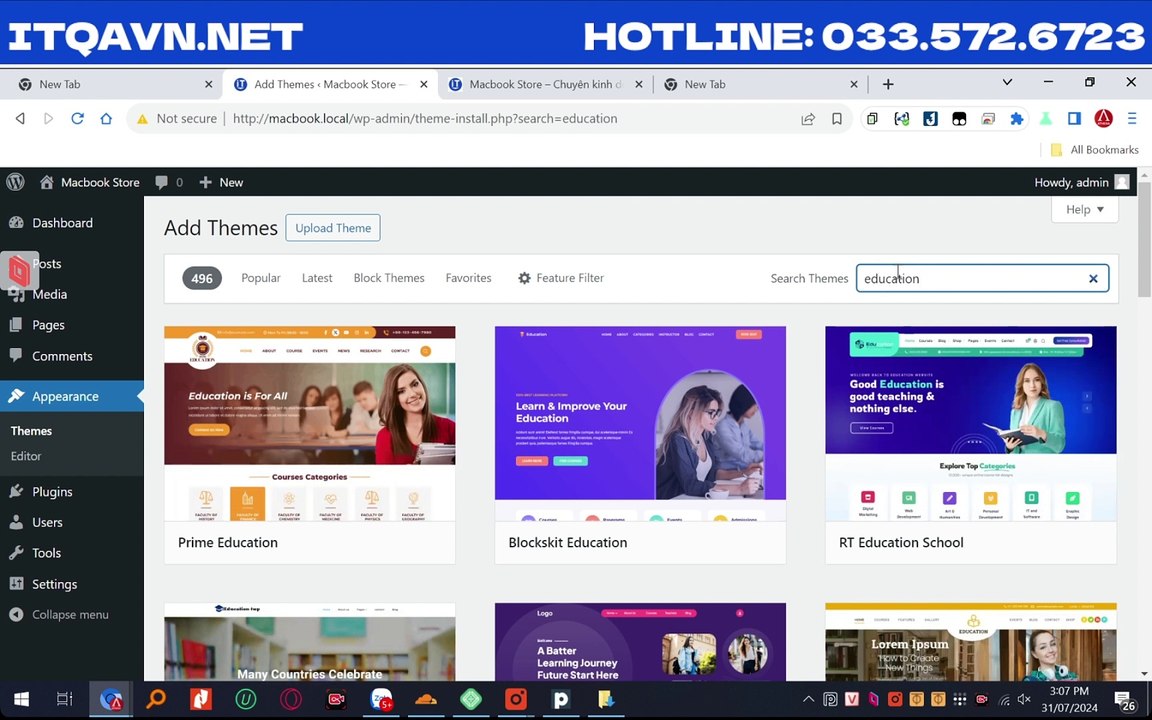The image size is (1152, 720).
Task: Clear the theme search text
Action: coord(1093,278)
